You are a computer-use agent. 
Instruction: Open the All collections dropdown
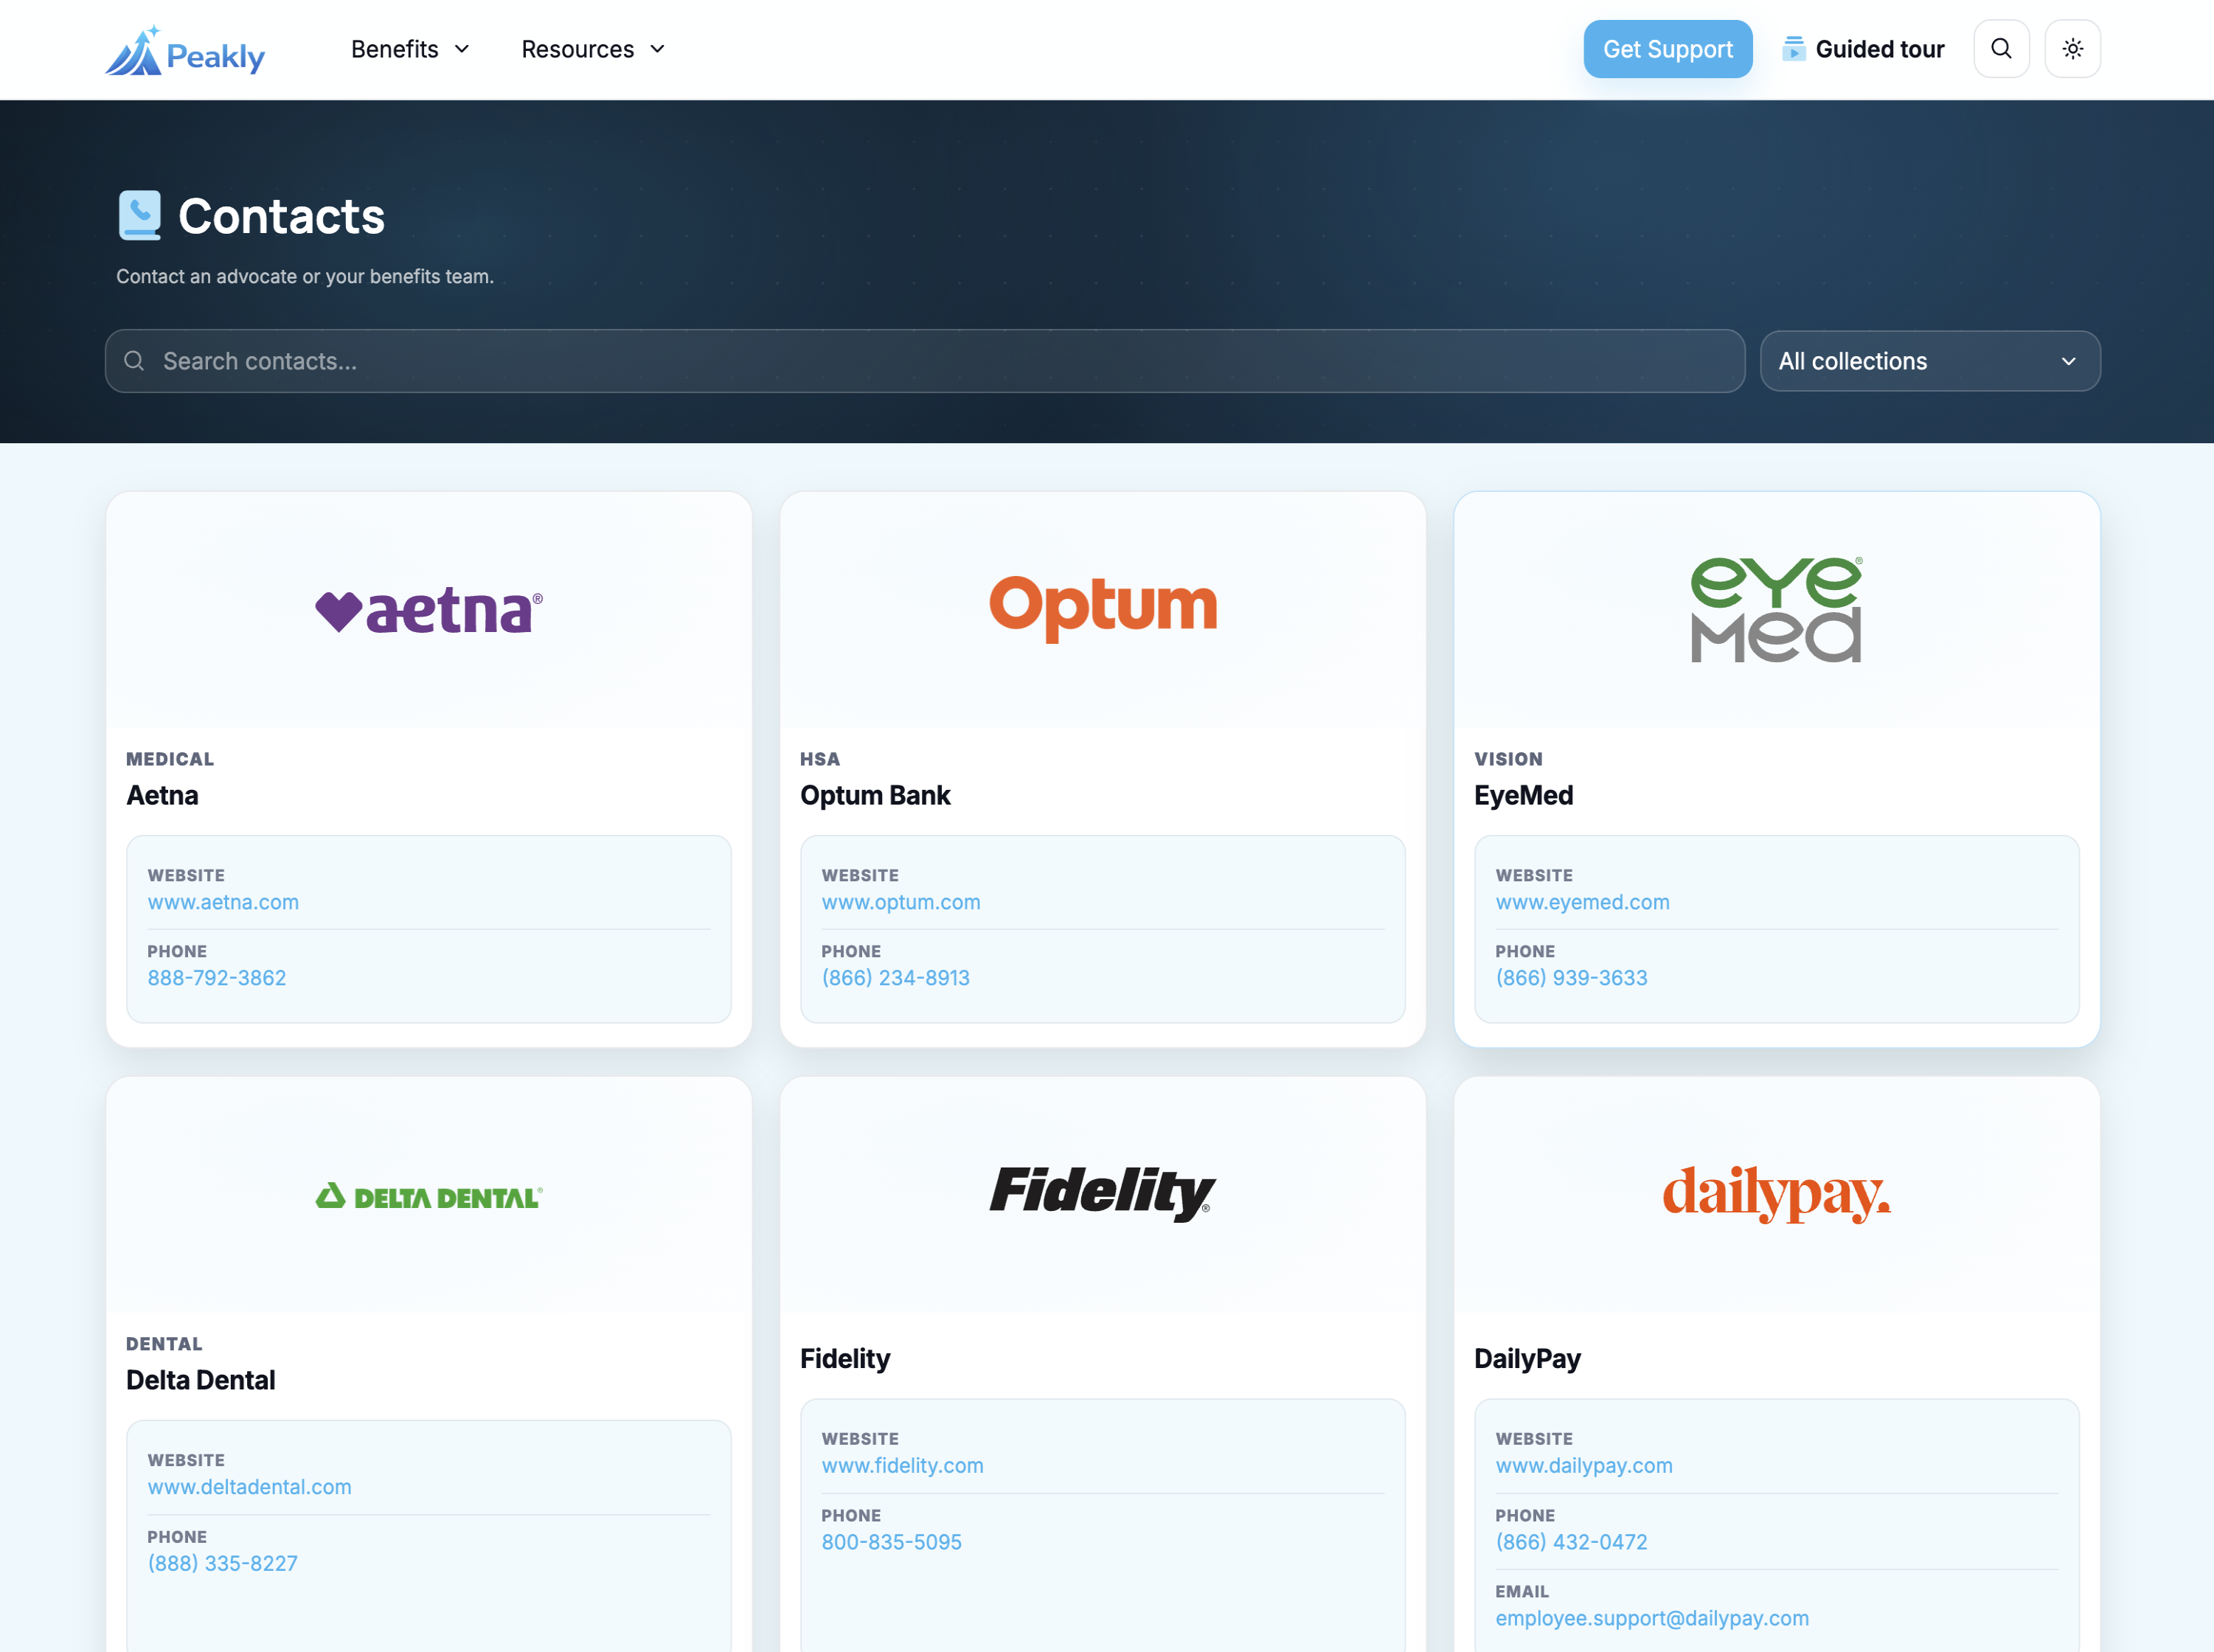click(x=1929, y=361)
